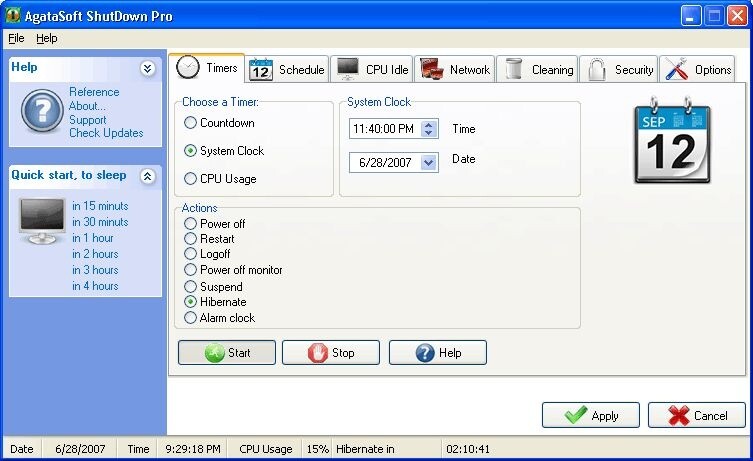Choose the Logoff action
The height and width of the screenshot is (461, 753).
click(x=207, y=254)
